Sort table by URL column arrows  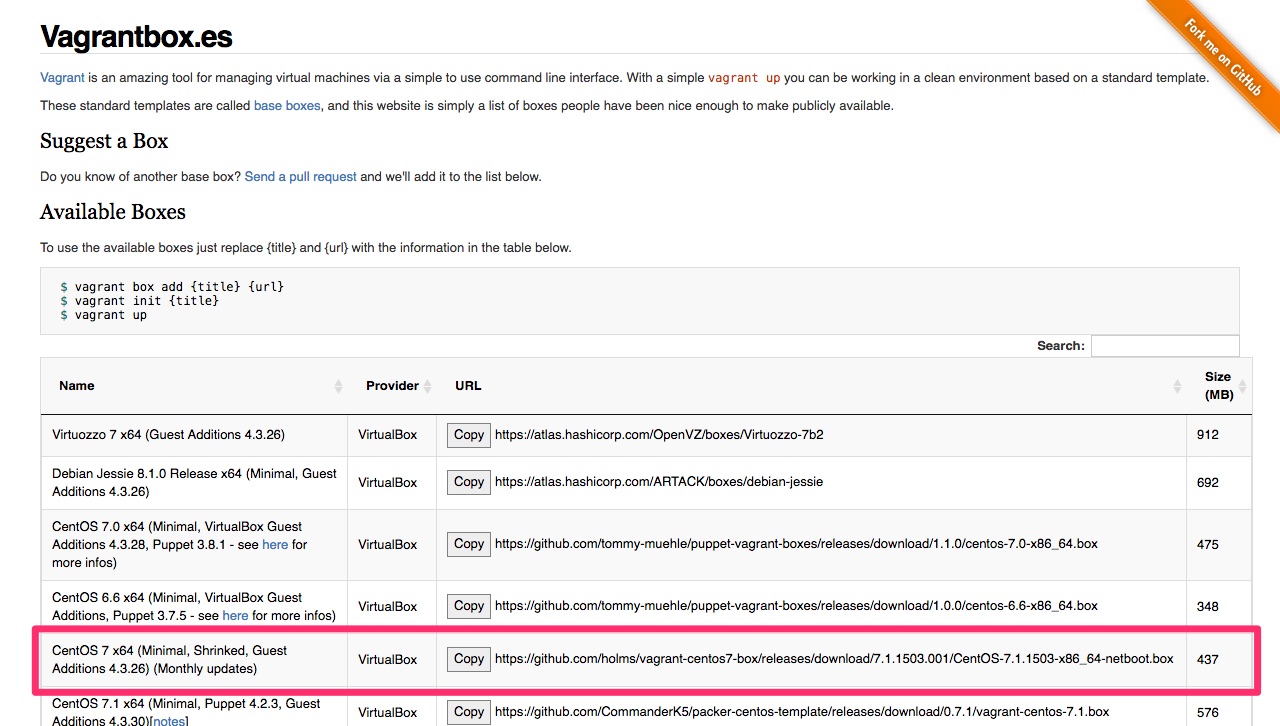tap(1177, 387)
